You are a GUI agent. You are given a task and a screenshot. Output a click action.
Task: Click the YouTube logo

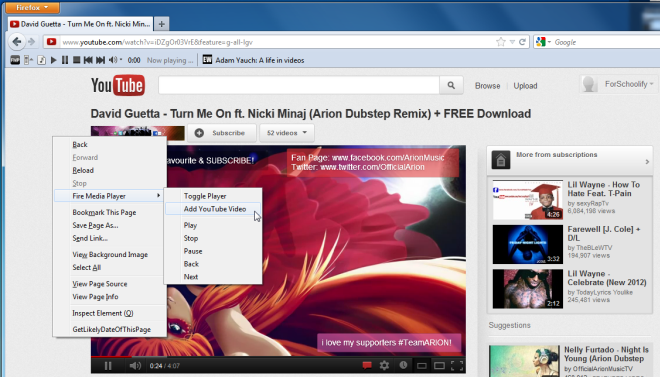coord(118,85)
